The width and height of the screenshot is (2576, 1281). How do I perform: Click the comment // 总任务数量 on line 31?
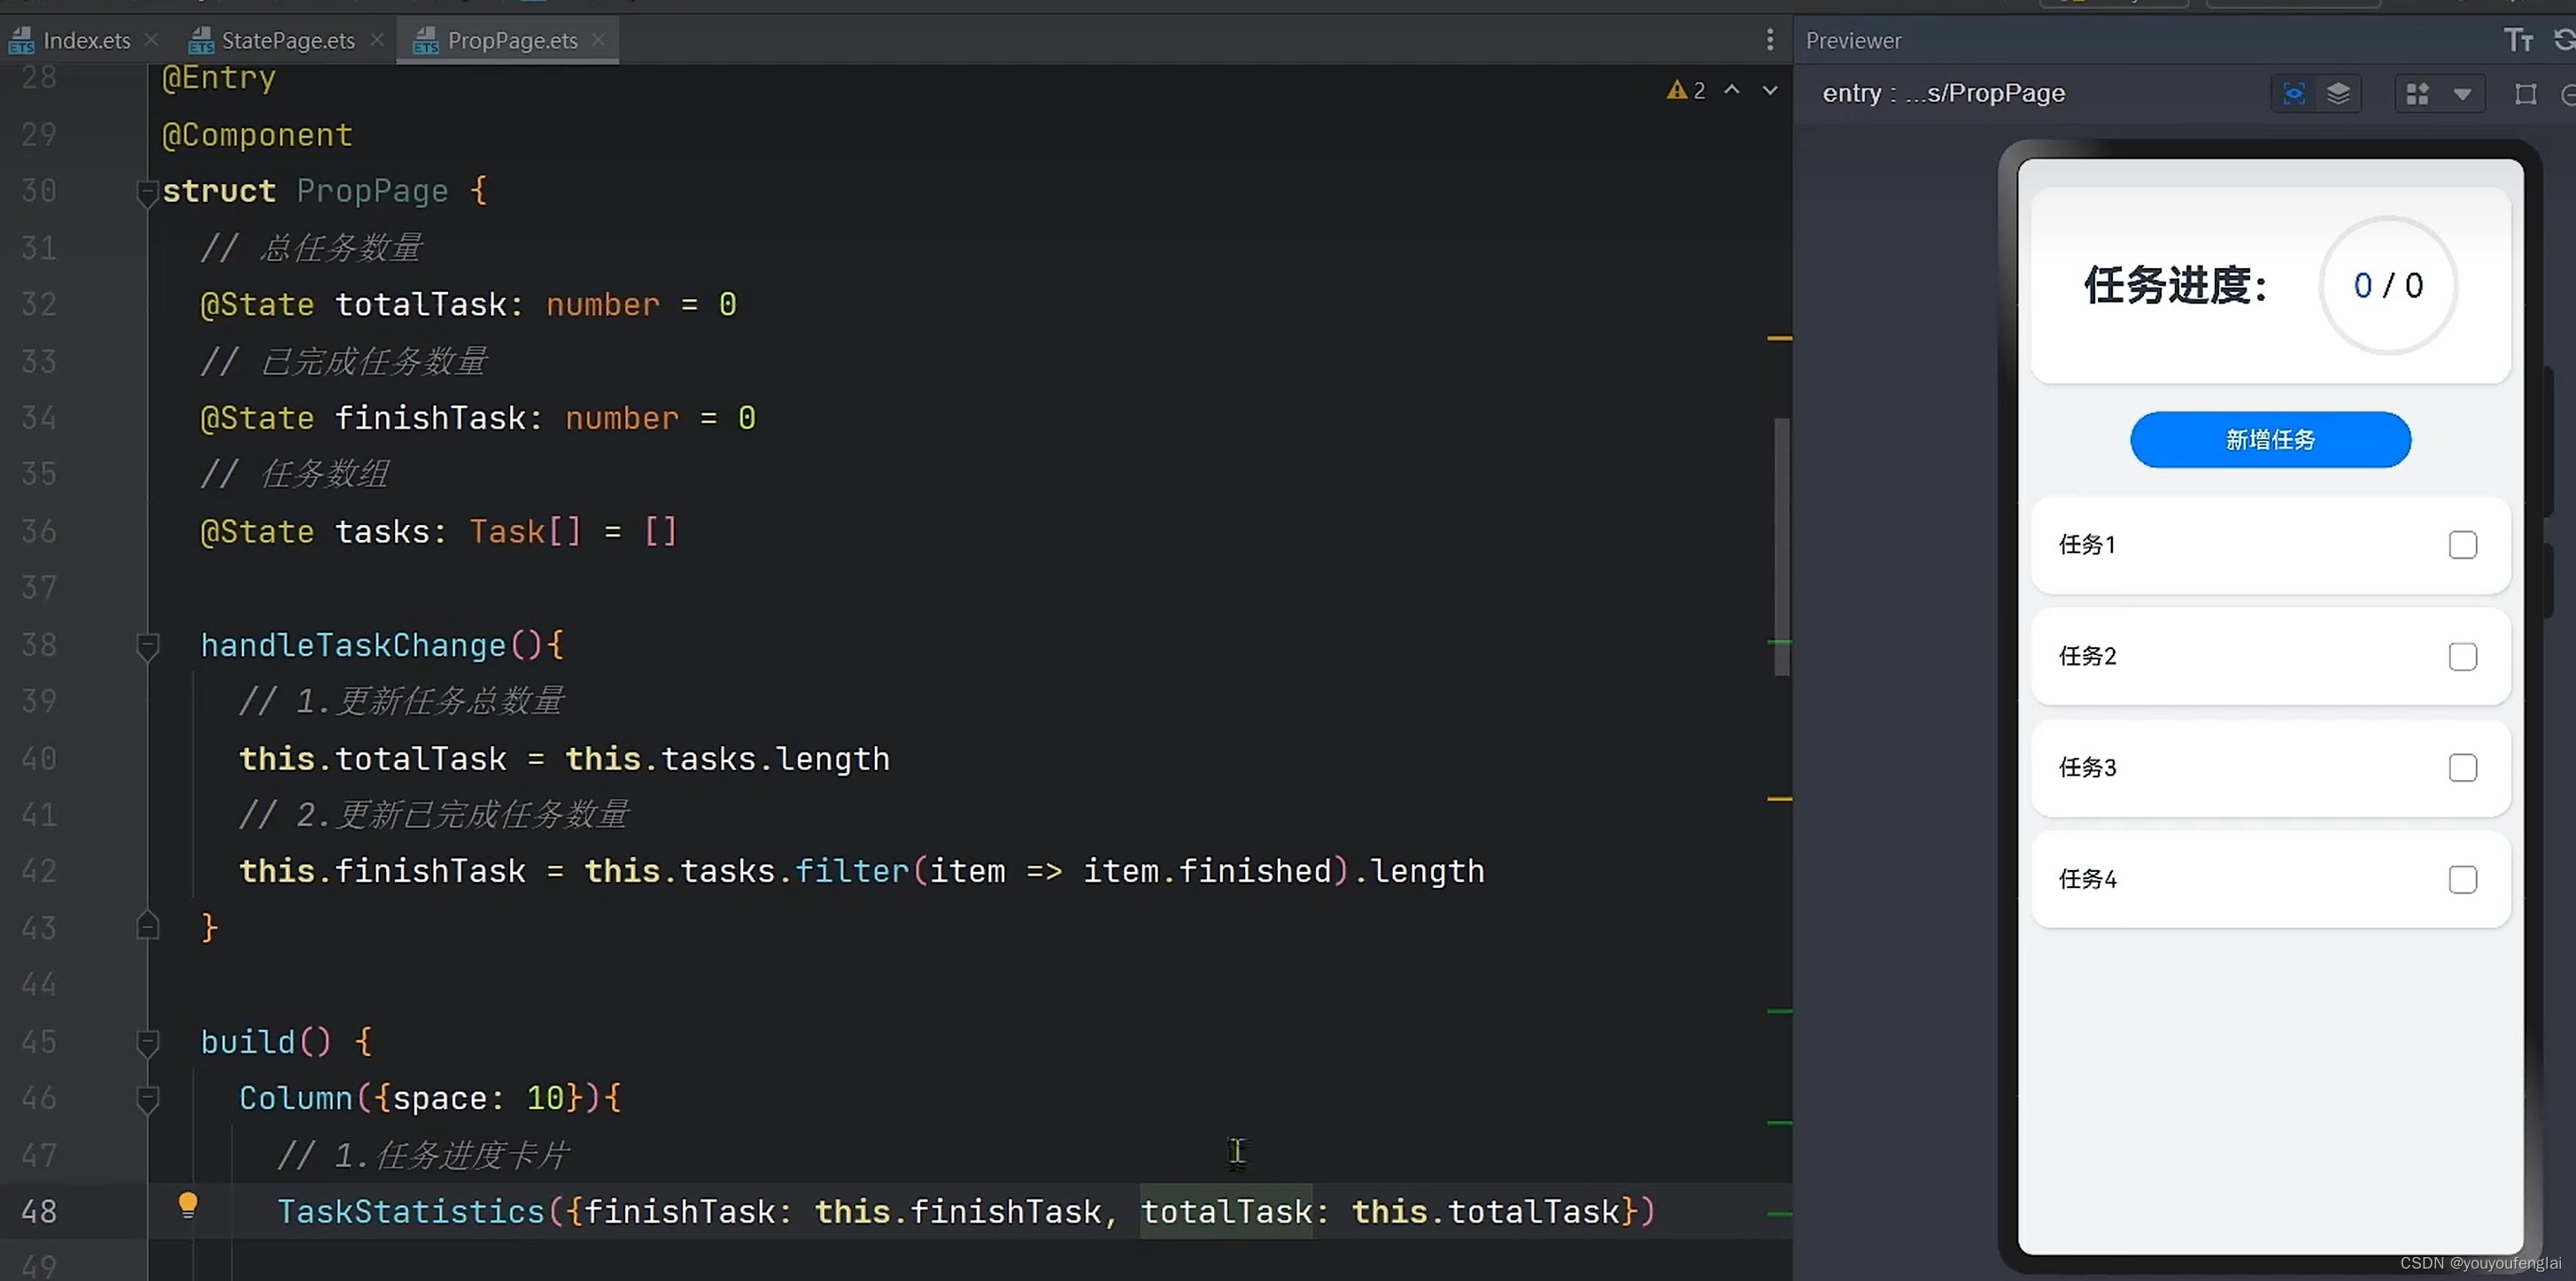tap(311, 247)
